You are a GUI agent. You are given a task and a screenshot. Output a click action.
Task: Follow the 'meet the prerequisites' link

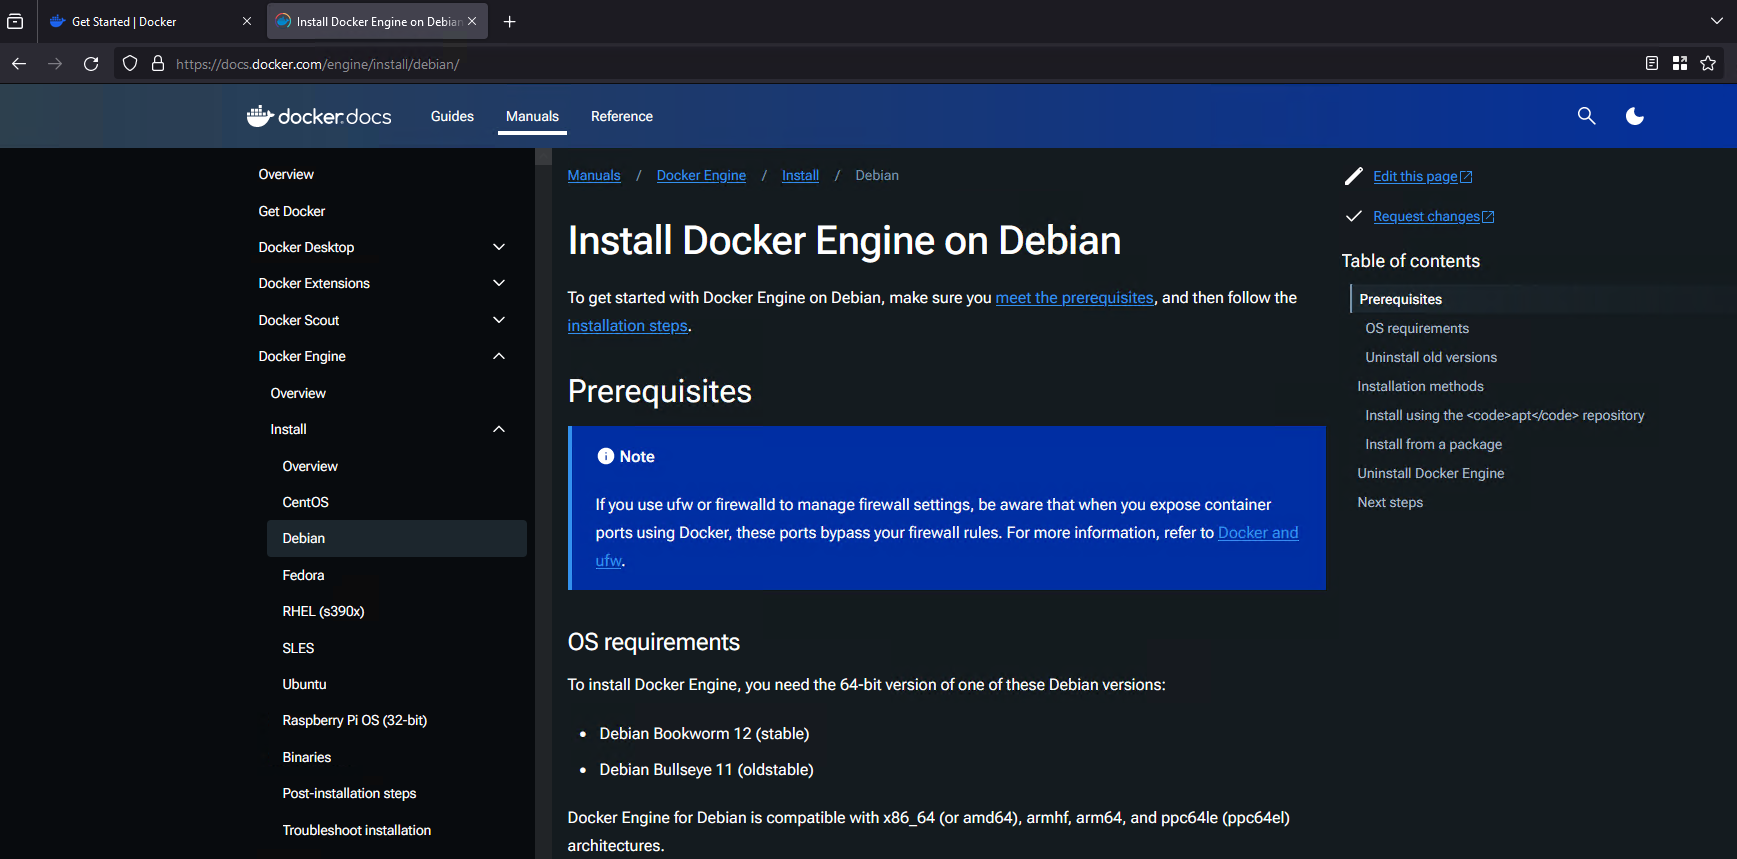[1074, 297]
